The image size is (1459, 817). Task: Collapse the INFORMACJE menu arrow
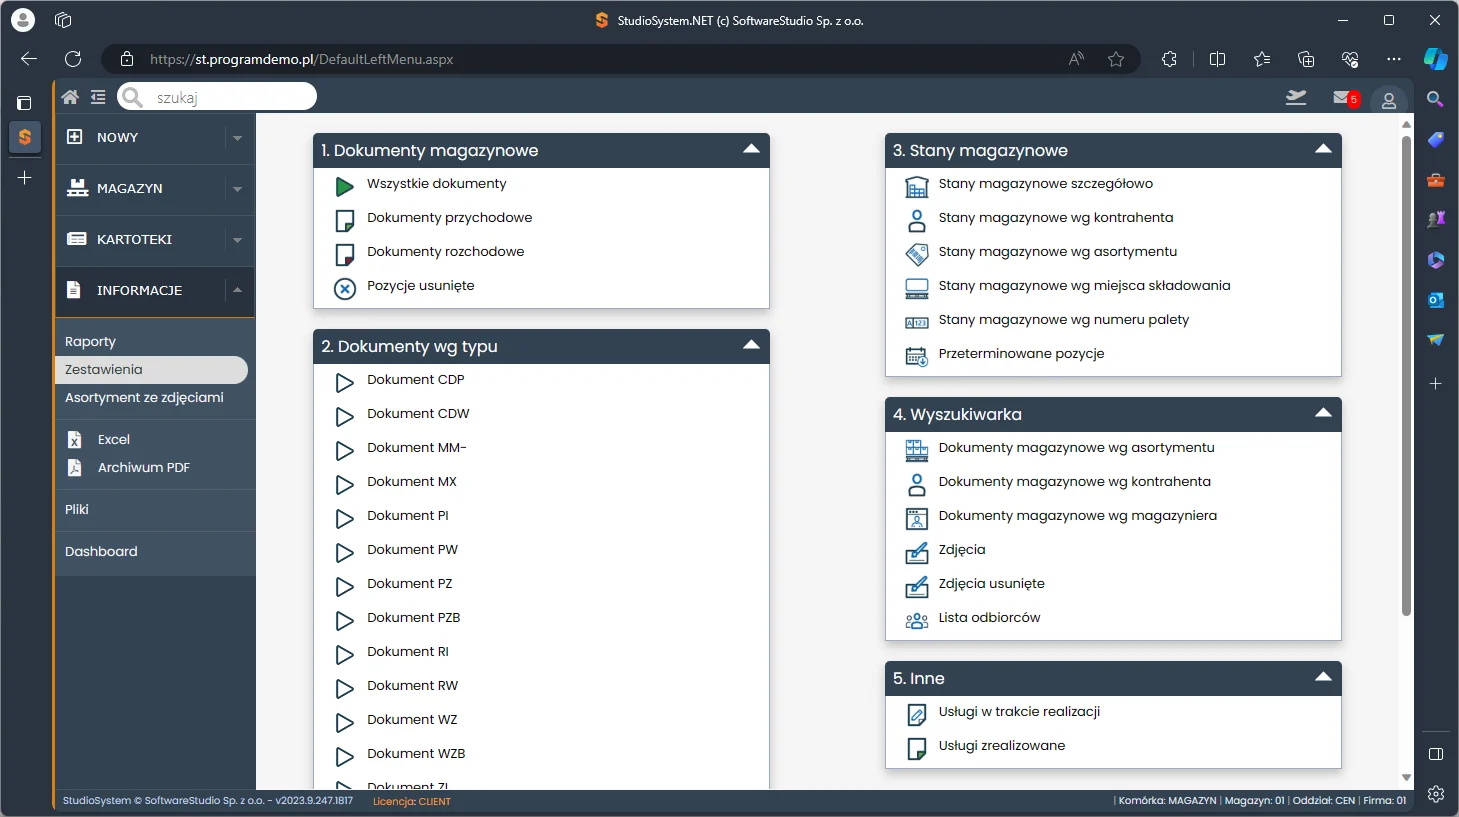(x=237, y=290)
